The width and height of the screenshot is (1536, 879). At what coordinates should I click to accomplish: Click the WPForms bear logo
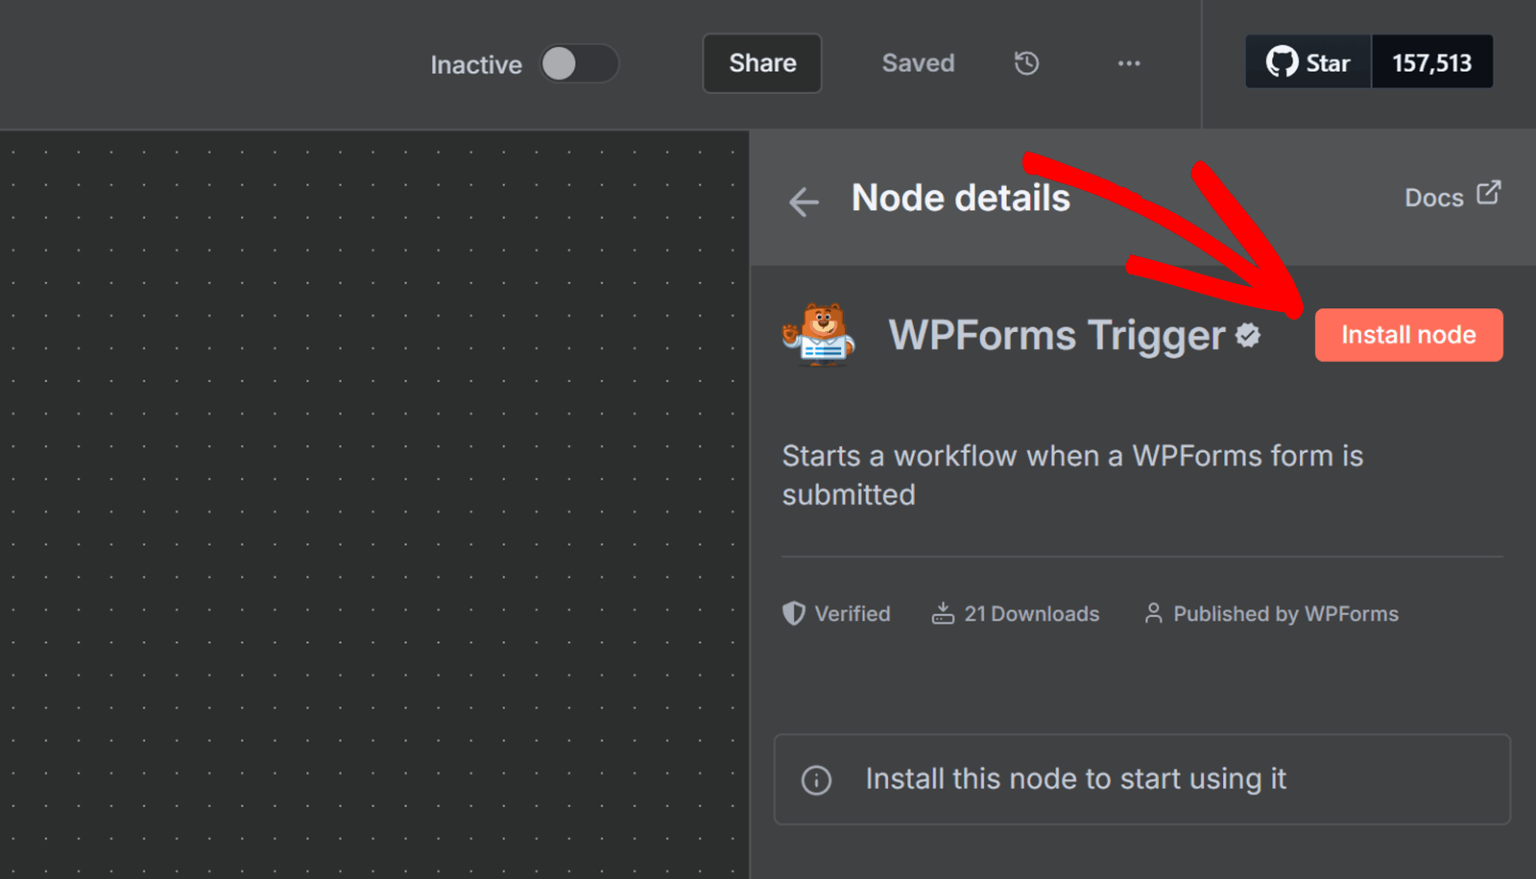(x=820, y=335)
